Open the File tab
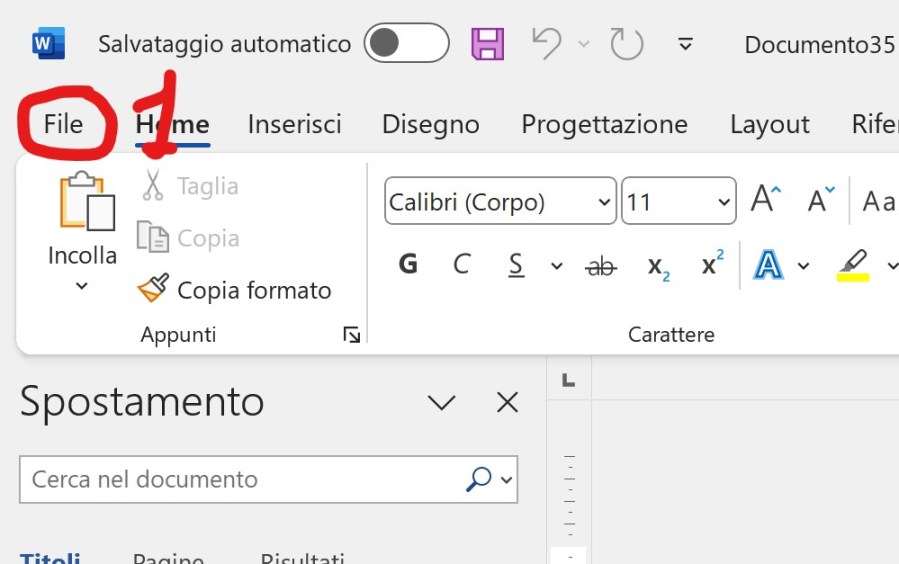Image resolution: width=899 pixels, height=564 pixels. pos(63,124)
